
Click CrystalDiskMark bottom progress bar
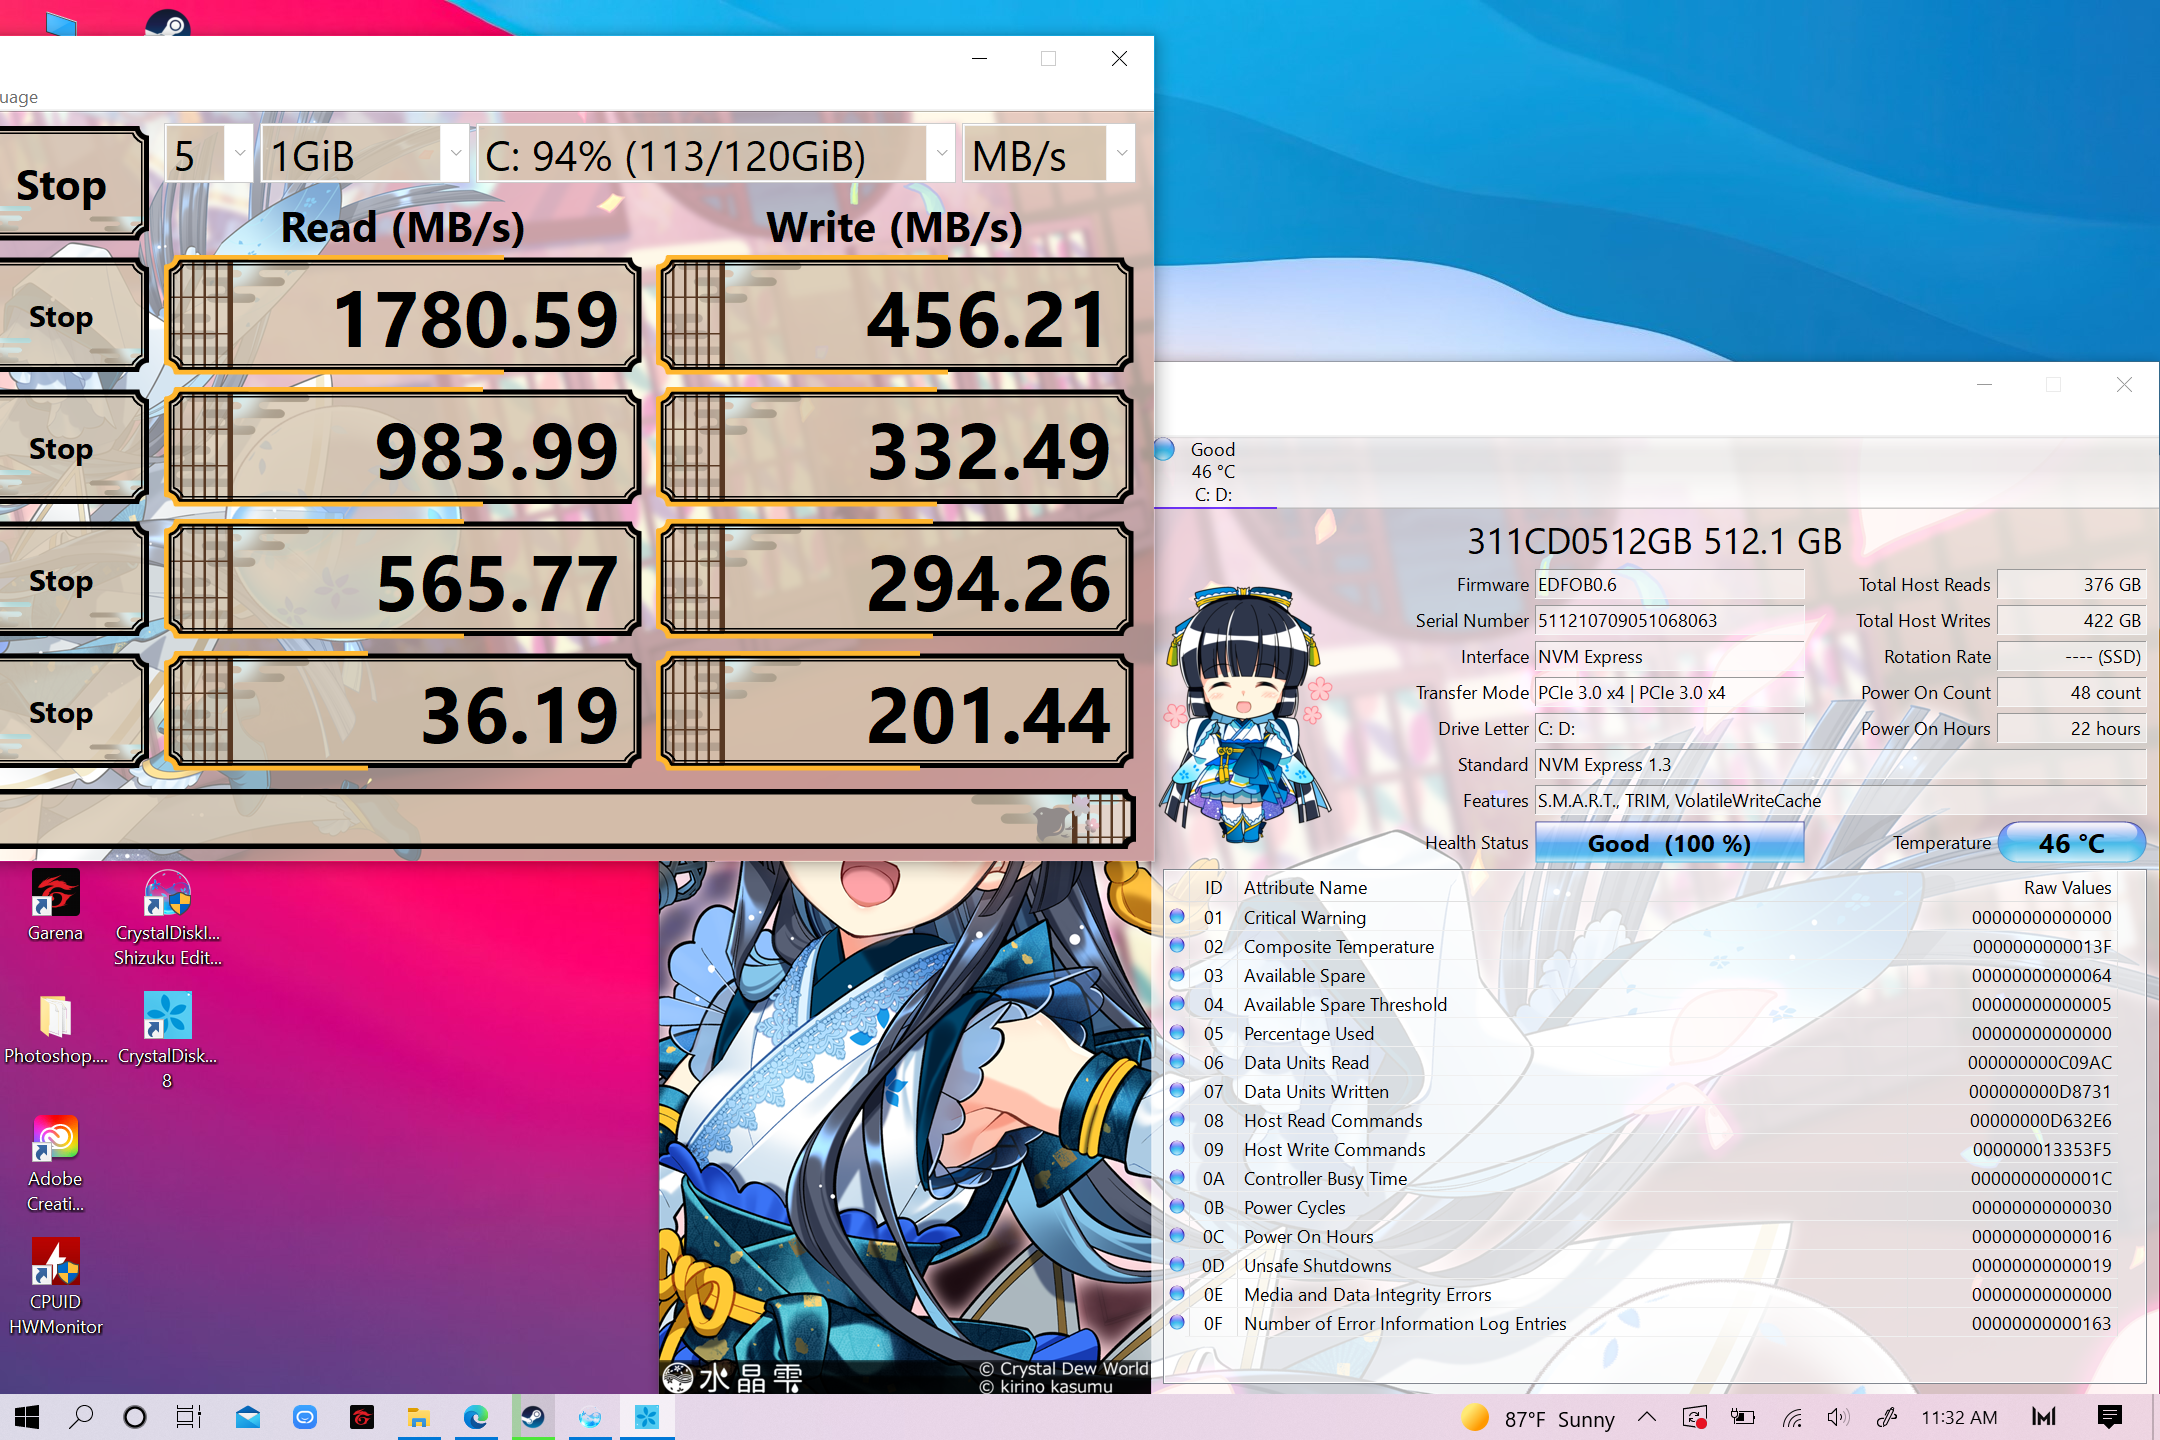coord(566,818)
